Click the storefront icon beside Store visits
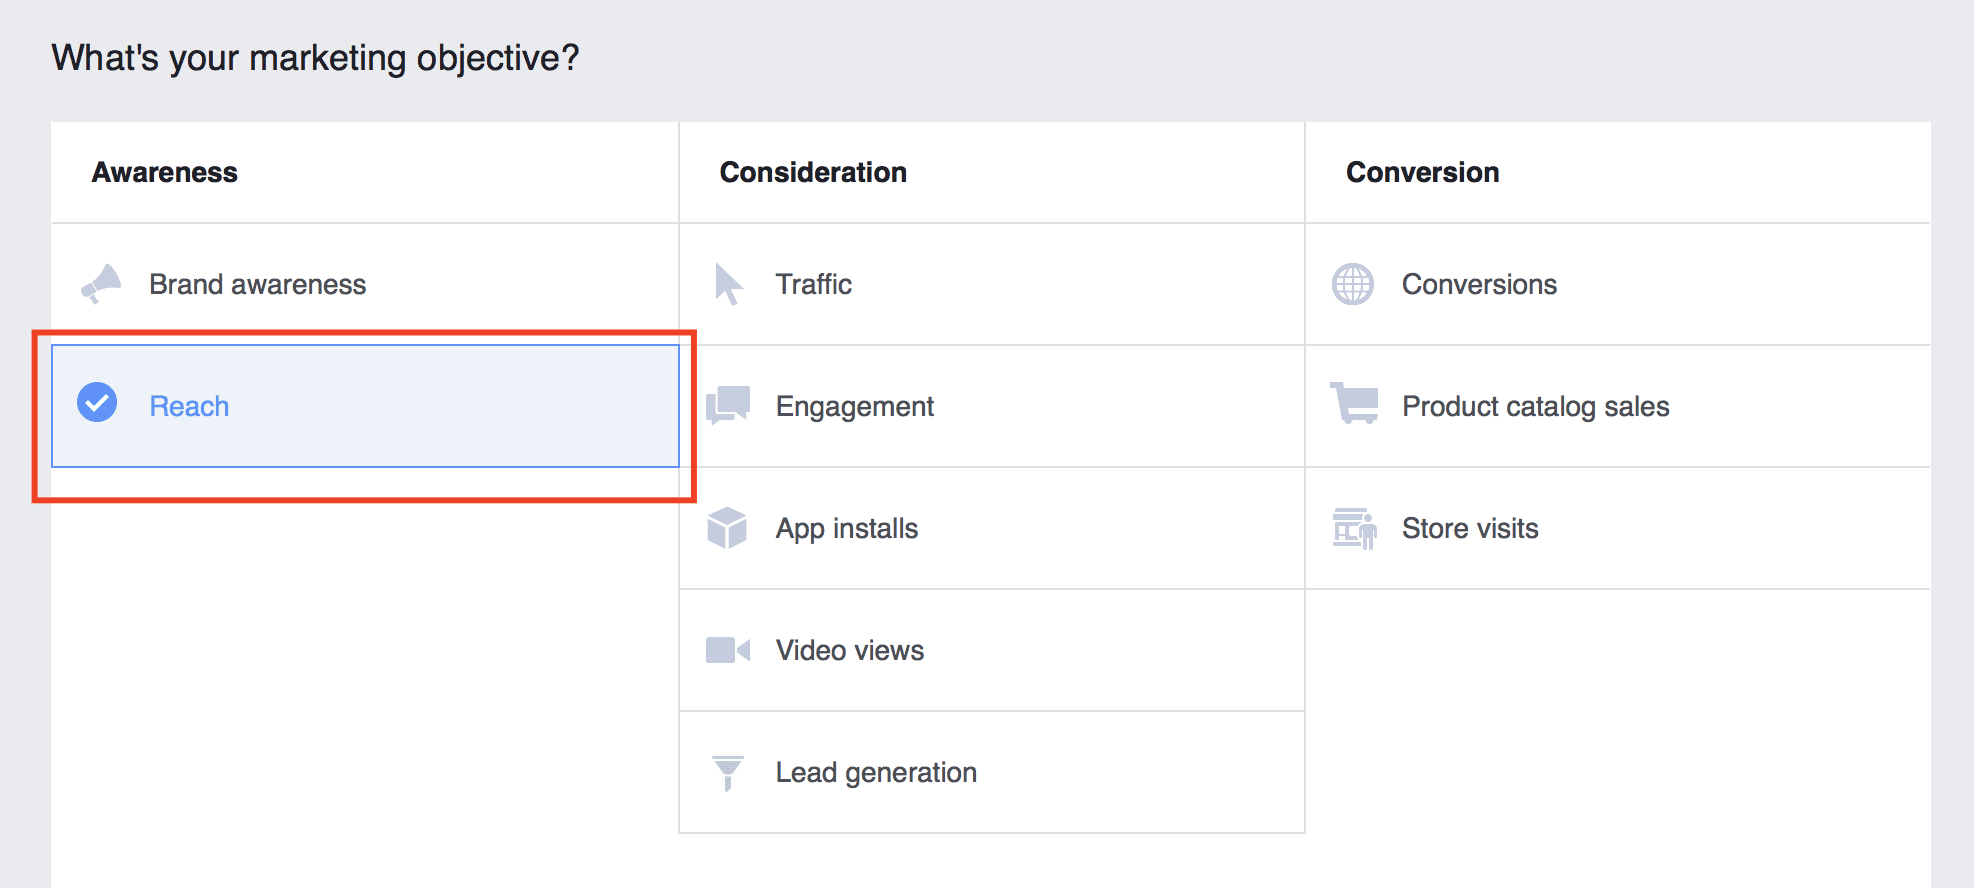Viewport: 1974px width, 888px height. 1354,528
